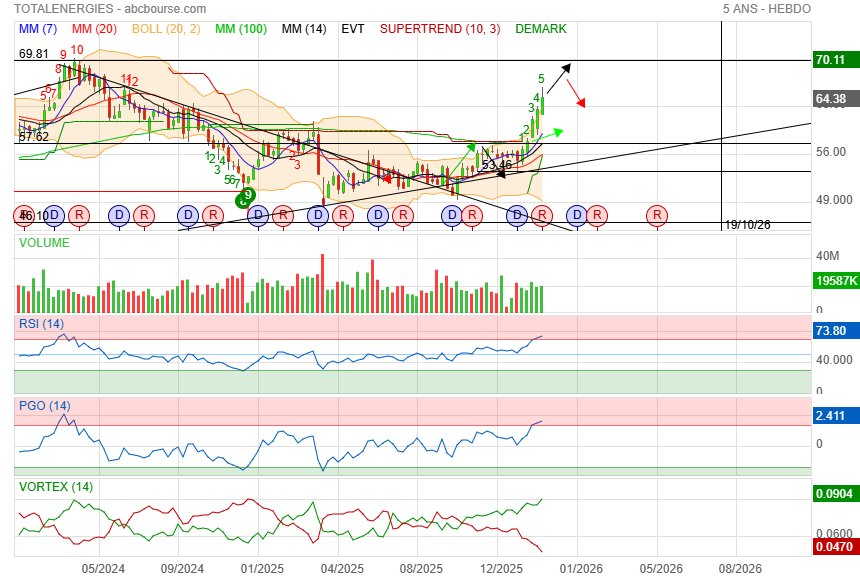Click the EVT events legend label

(x=352, y=29)
